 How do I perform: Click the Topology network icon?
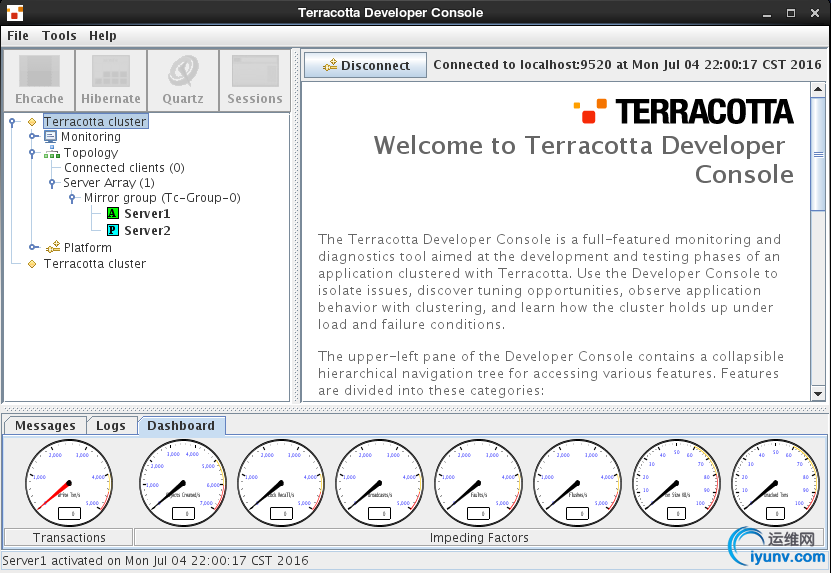[51, 153]
